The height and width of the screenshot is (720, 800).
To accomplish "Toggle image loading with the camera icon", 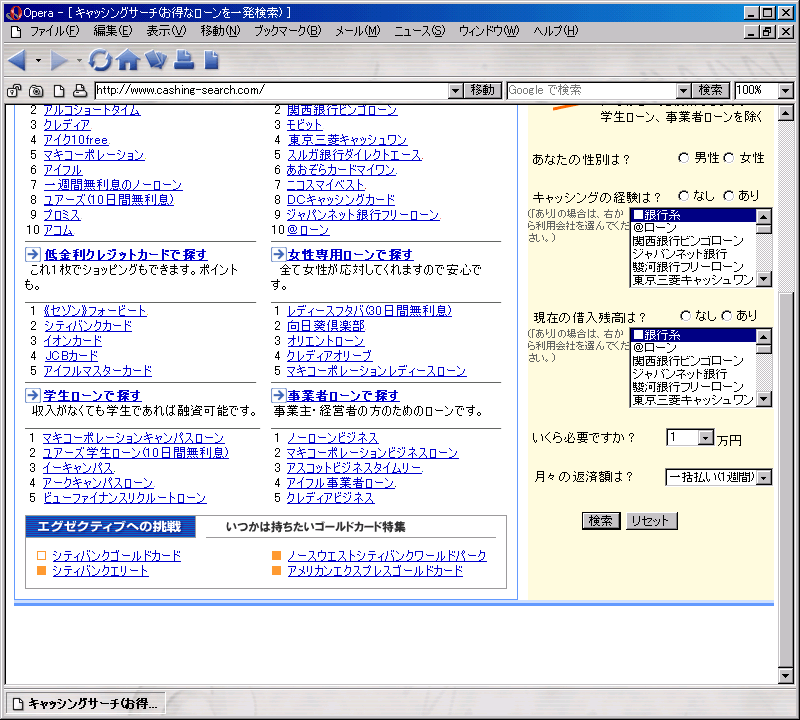I will 36,91.
